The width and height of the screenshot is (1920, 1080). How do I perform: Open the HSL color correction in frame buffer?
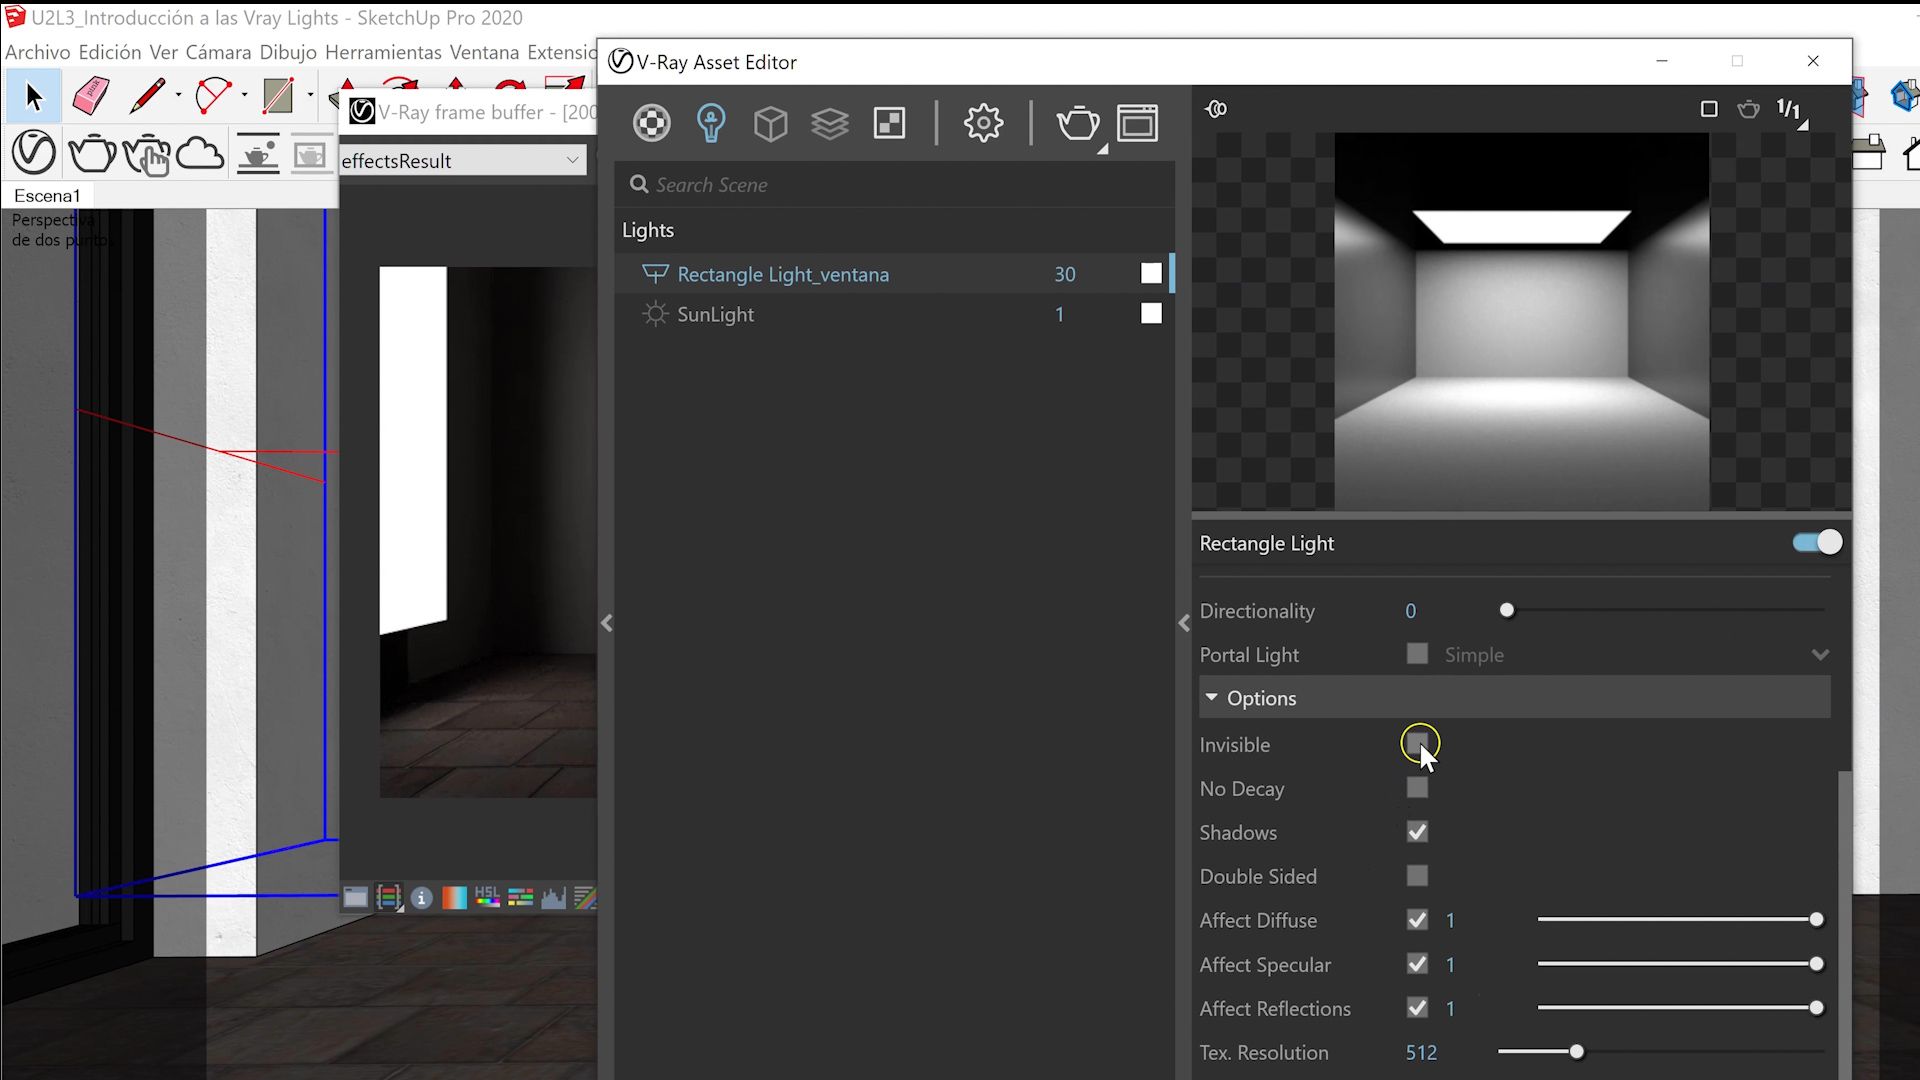pos(488,897)
